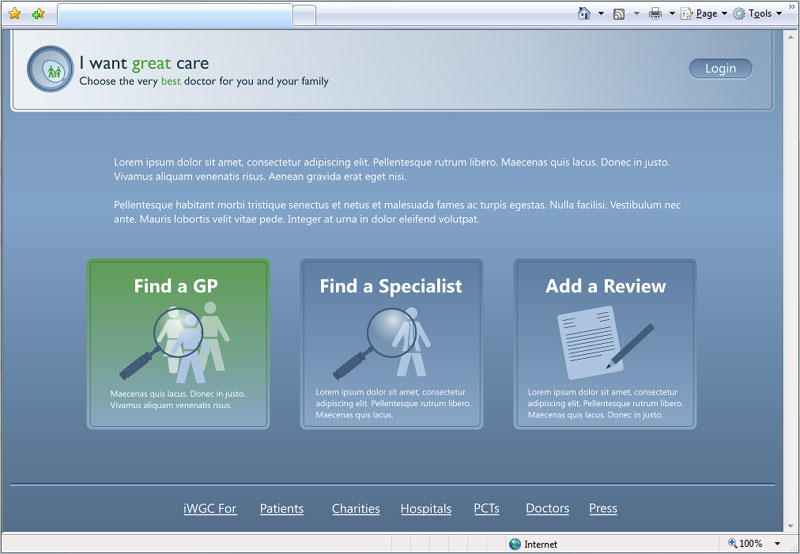Open the Page menu
This screenshot has width=800, height=554.
(705, 14)
